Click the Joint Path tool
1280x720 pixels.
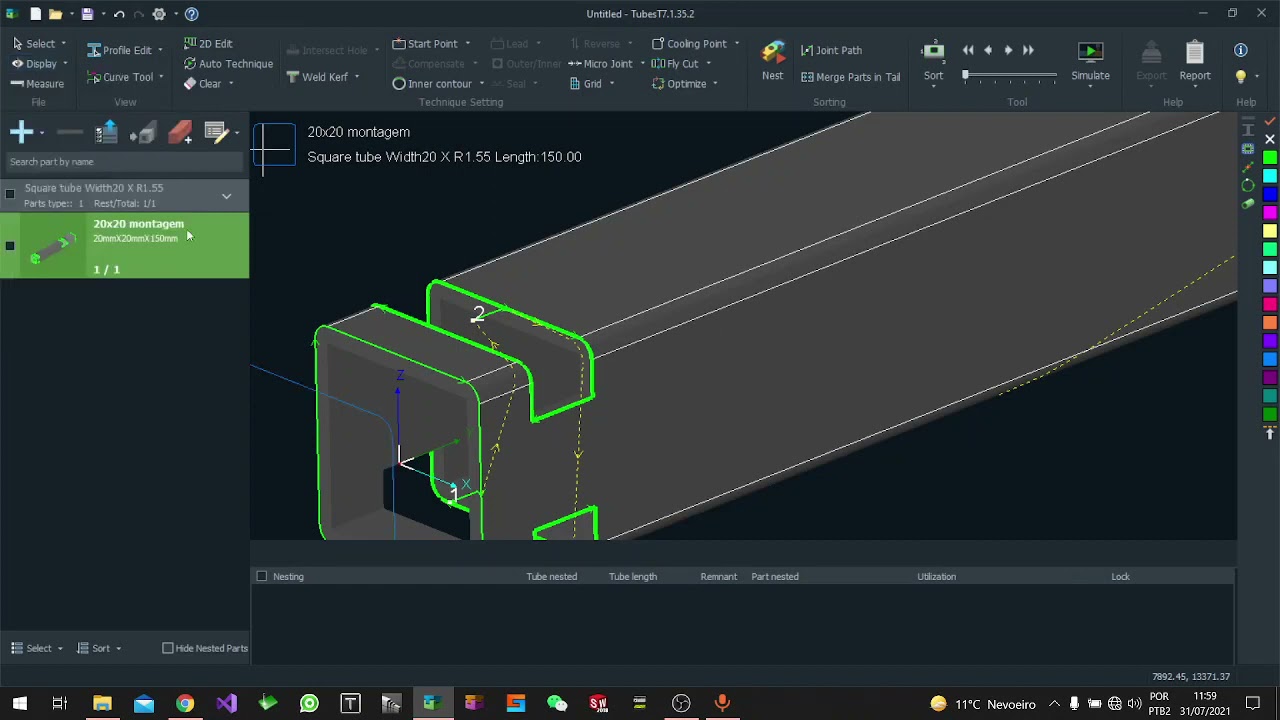coord(831,50)
